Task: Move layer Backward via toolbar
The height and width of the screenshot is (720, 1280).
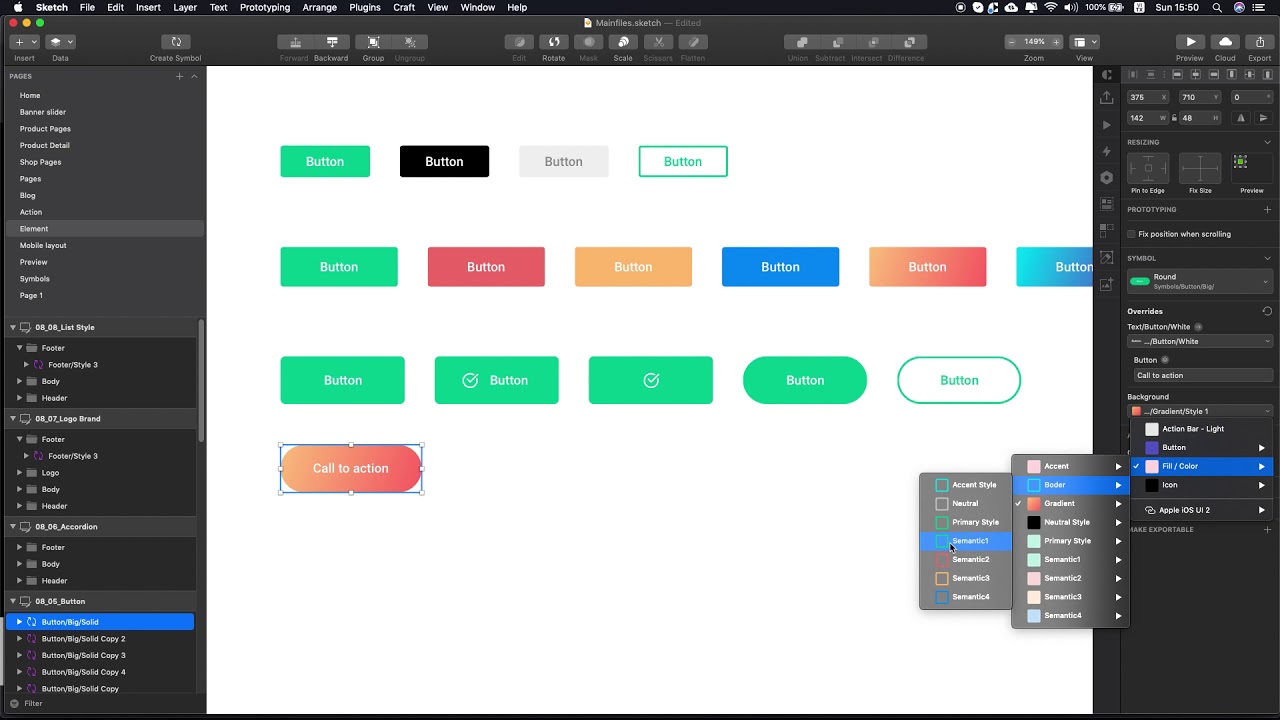Action: (x=332, y=42)
